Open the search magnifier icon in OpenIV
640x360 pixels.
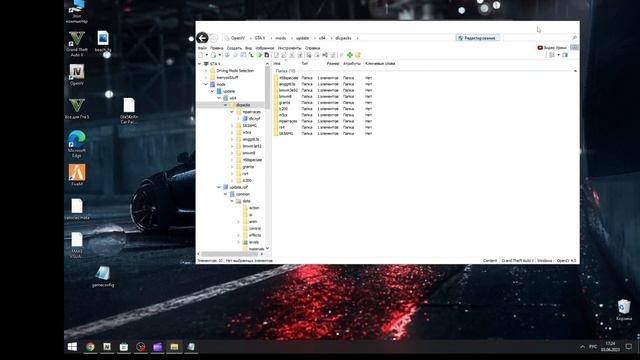click(574, 38)
